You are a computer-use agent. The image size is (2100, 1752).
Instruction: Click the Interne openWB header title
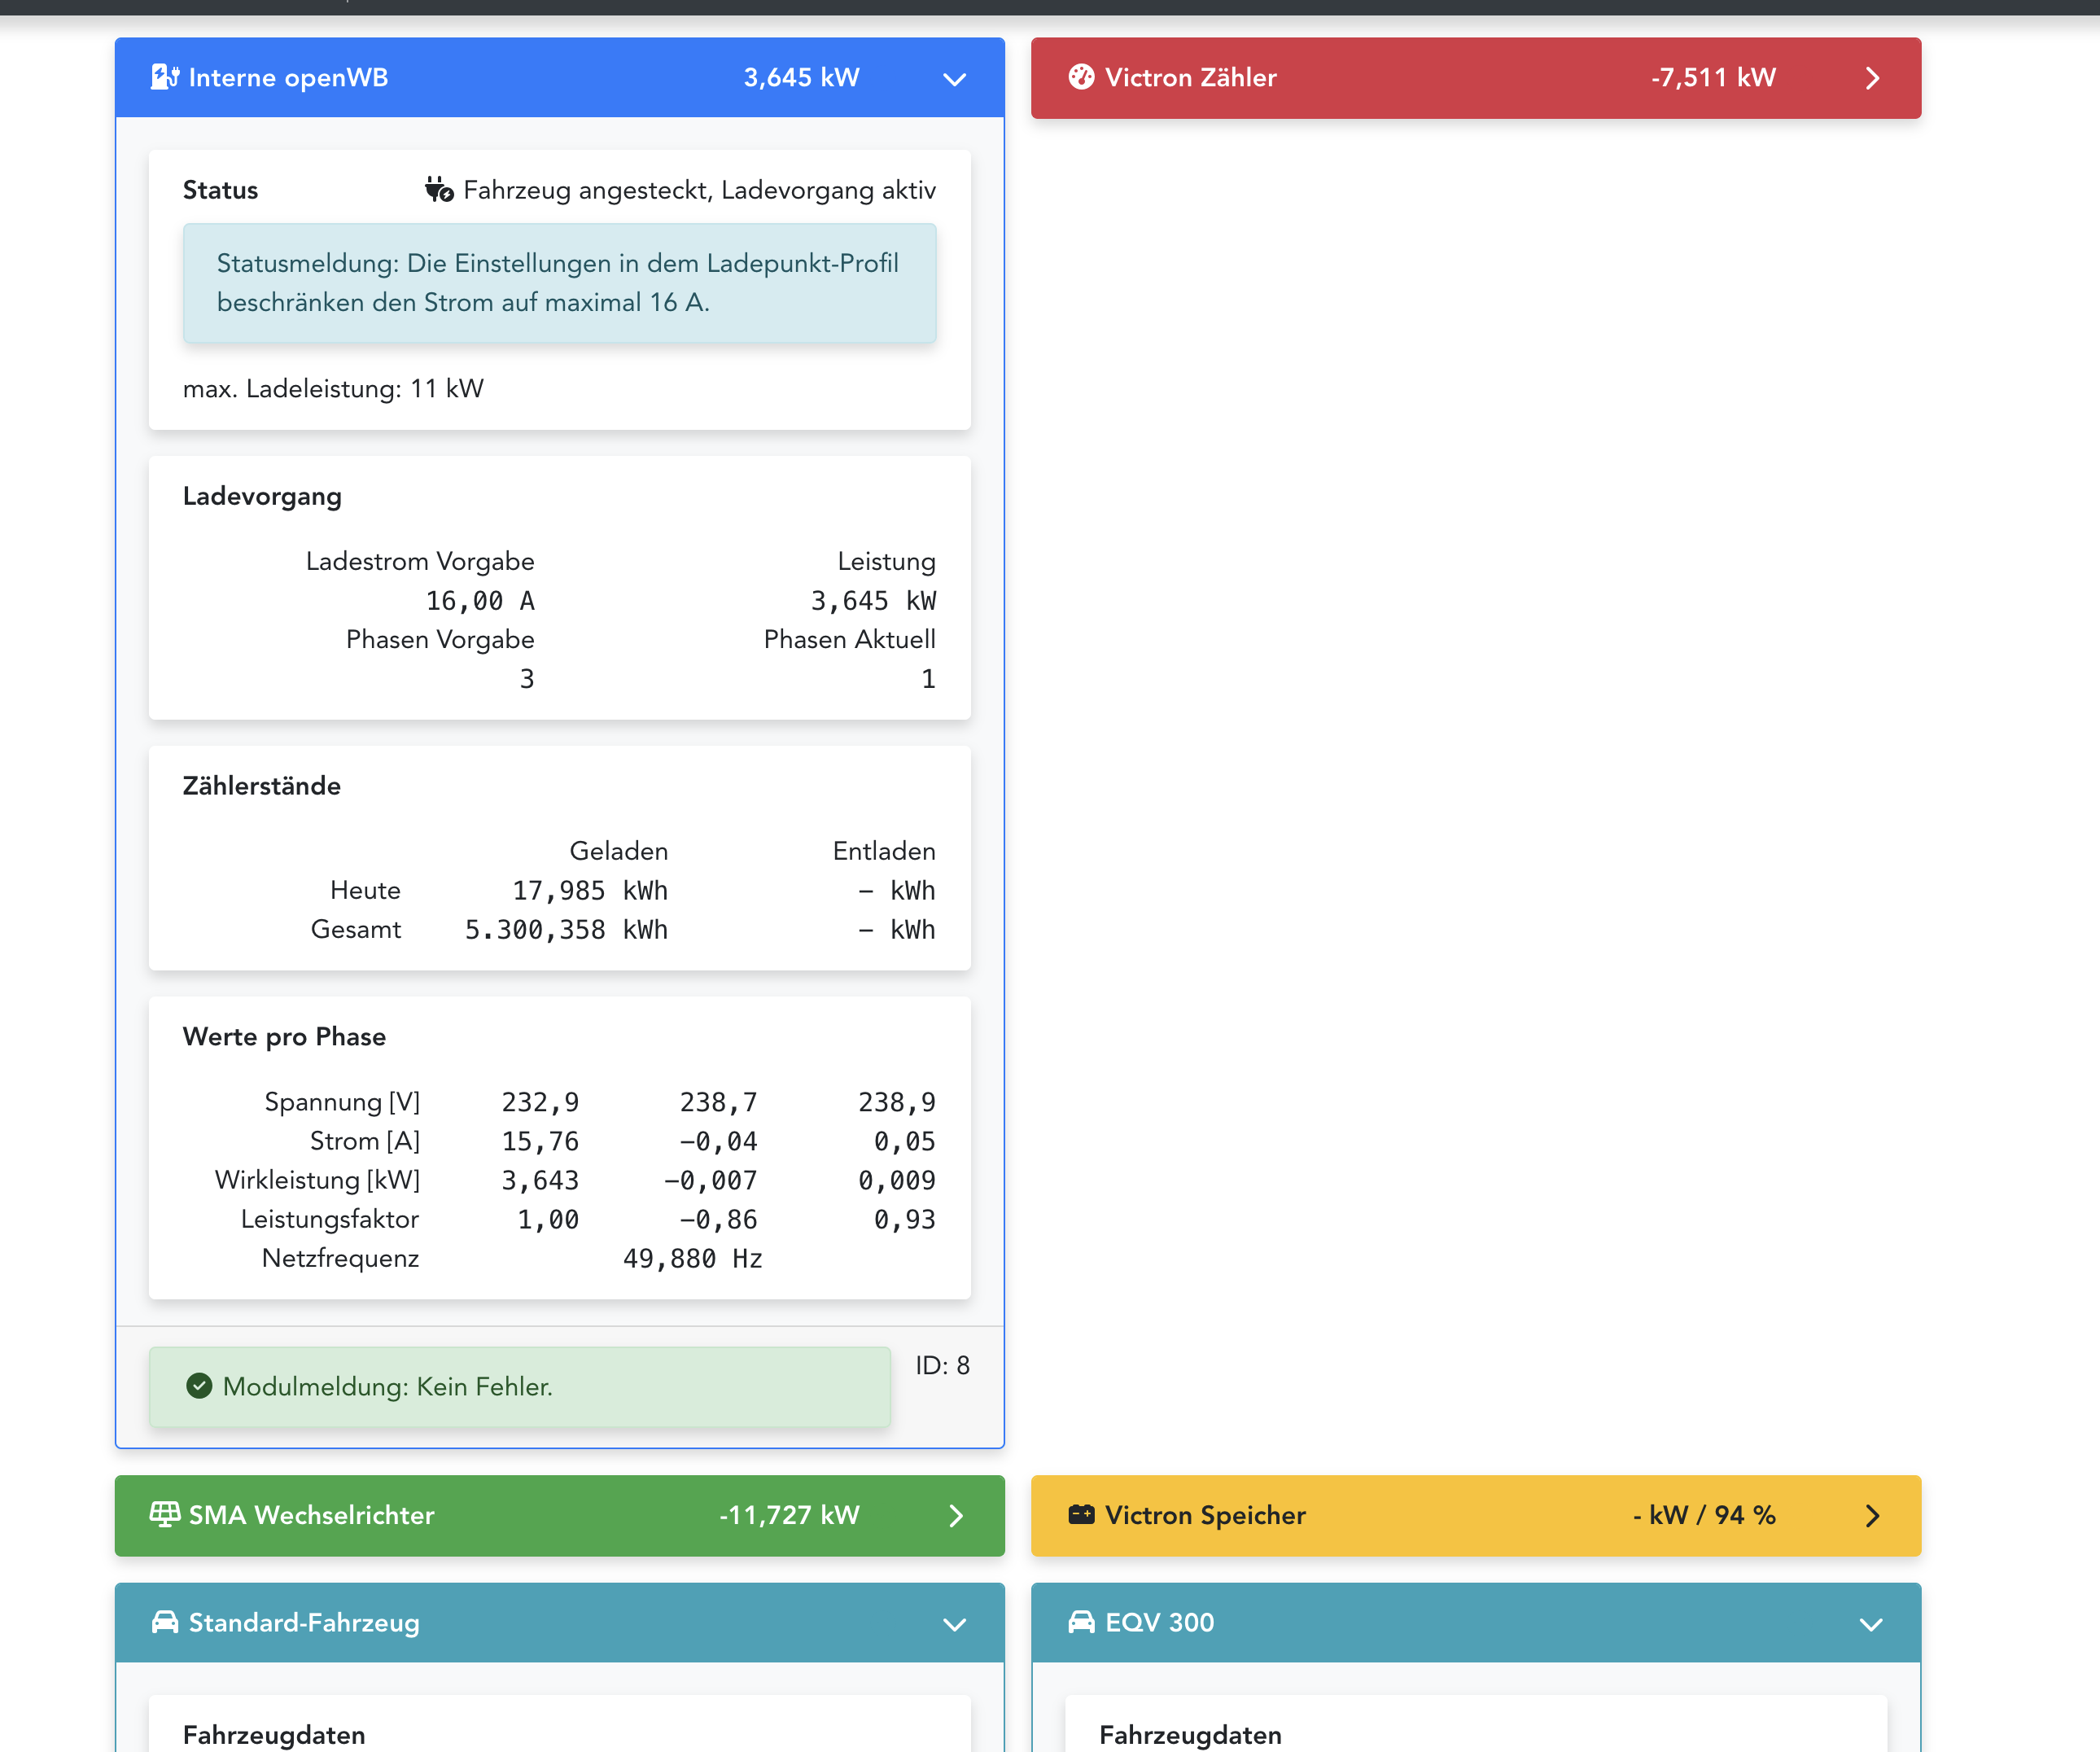coord(288,78)
